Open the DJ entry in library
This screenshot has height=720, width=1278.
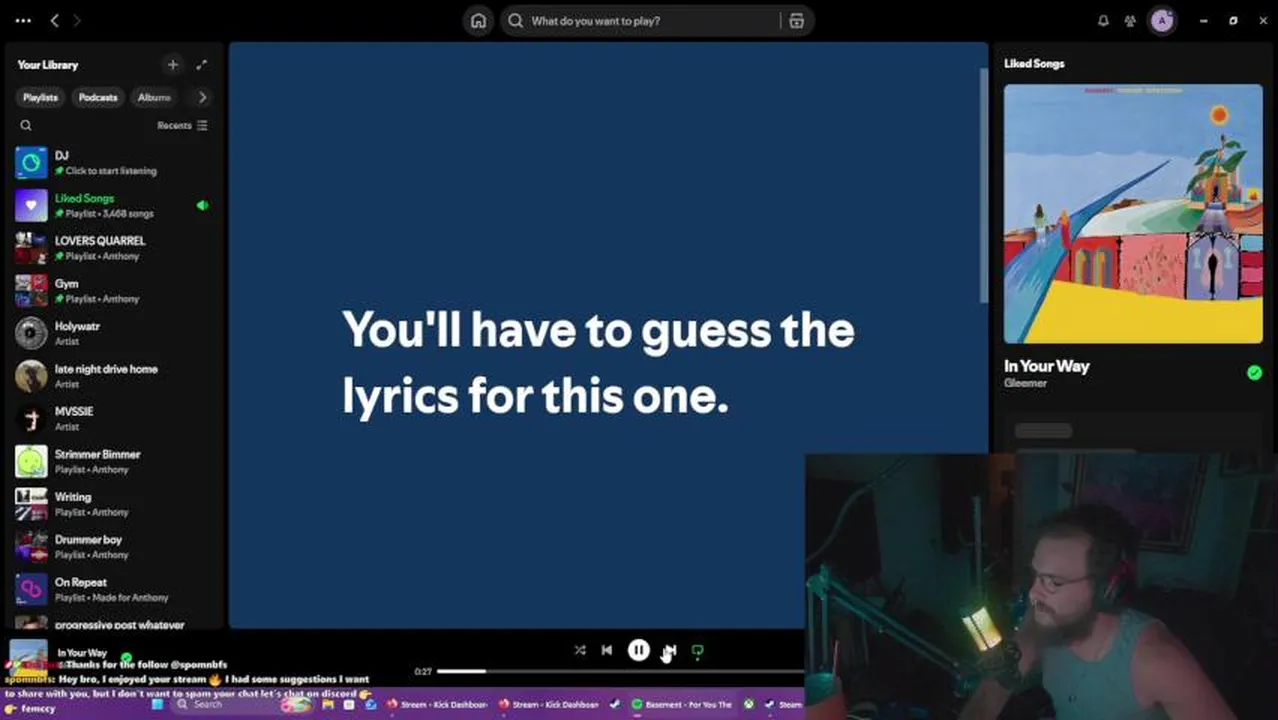[x=112, y=162]
